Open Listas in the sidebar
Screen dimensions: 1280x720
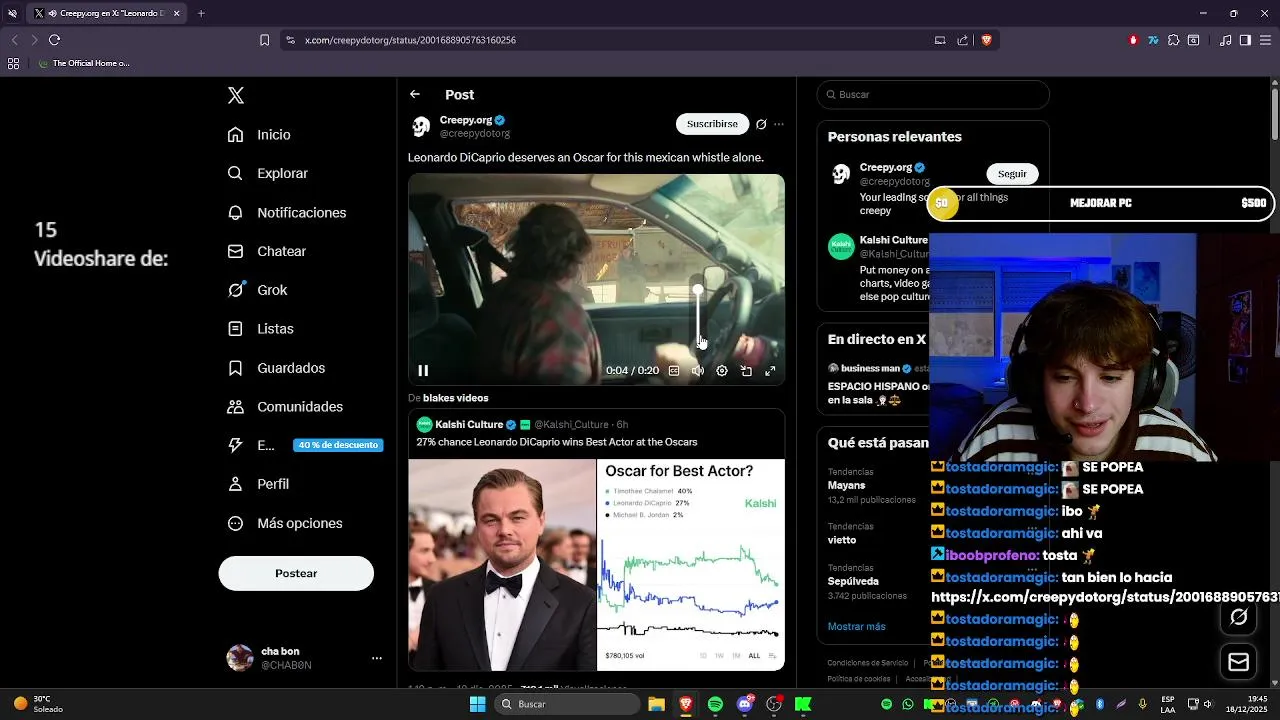coord(261,329)
